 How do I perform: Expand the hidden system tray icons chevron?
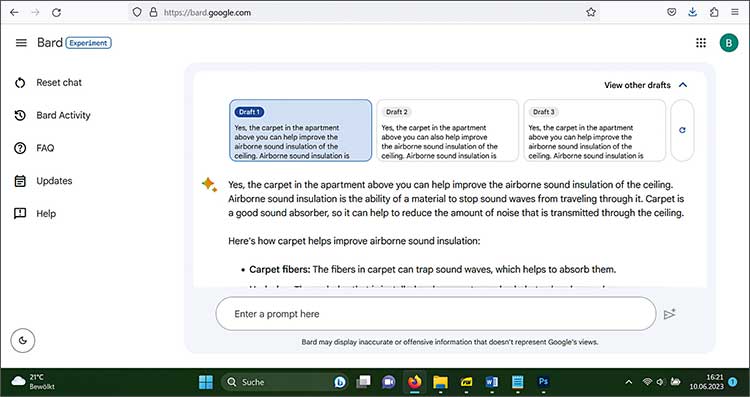coord(629,382)
